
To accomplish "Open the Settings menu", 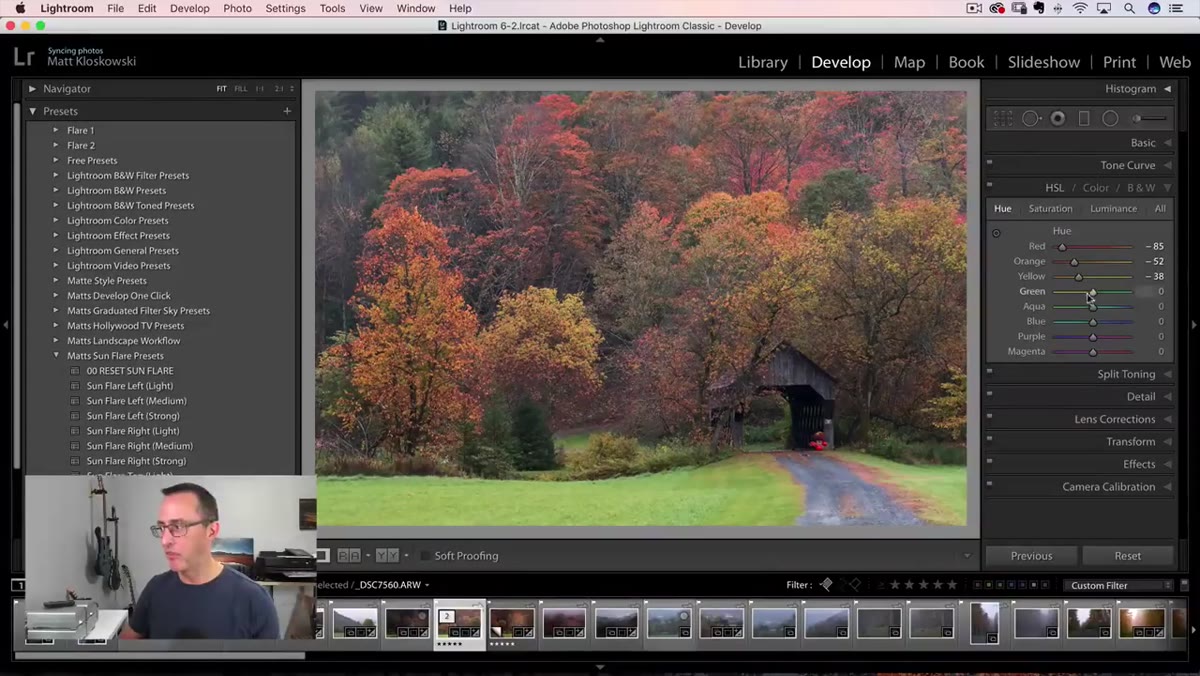I will click(285, 8).
